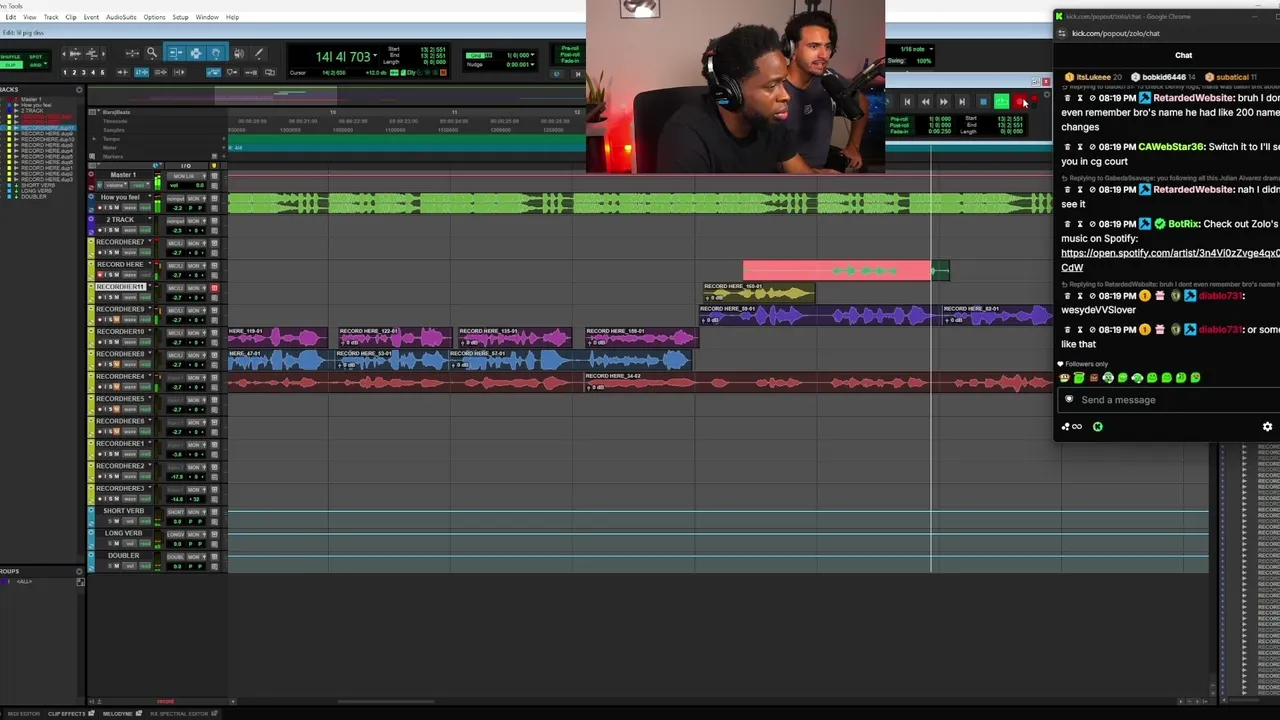The image size is (1280, 720).
Task: Open the Tracks list menu icon
Action: (x=79, y=90)
